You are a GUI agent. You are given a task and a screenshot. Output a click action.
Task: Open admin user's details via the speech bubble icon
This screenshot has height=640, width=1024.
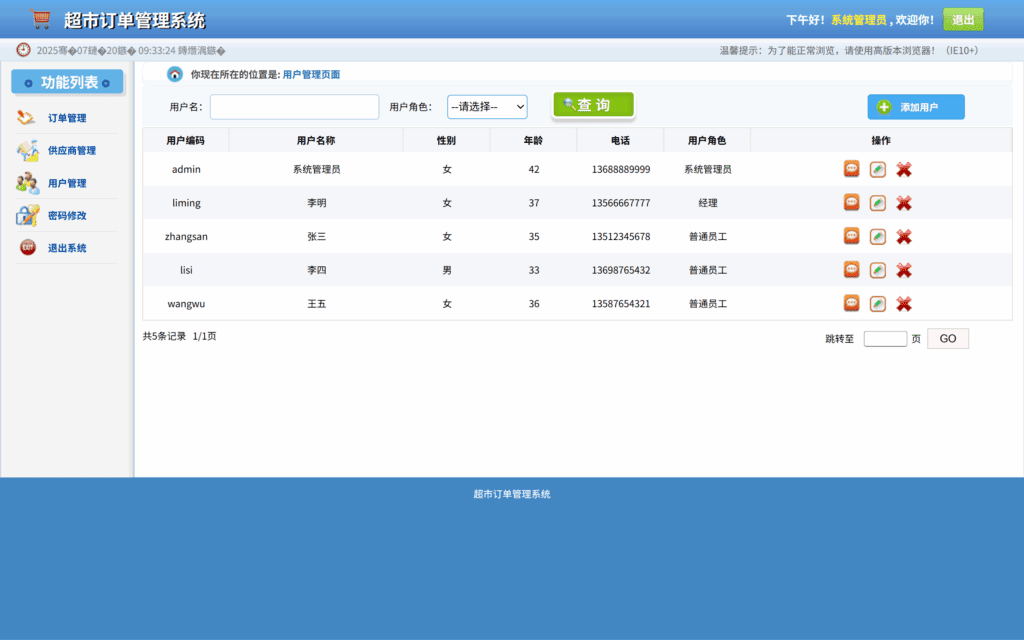coord(850,169)
